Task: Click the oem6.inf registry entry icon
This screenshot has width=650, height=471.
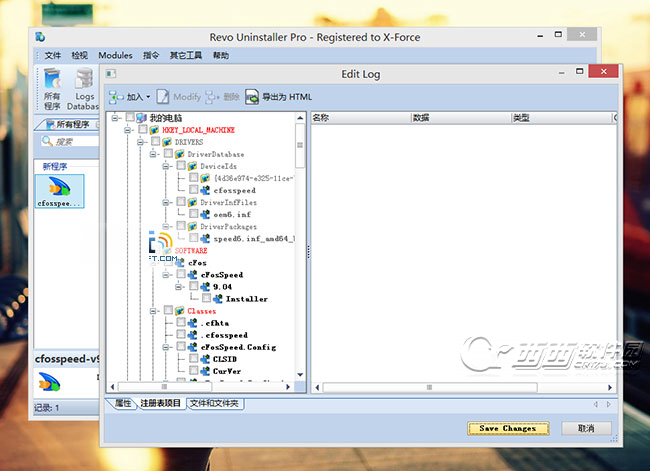Action: coord(205,214)
